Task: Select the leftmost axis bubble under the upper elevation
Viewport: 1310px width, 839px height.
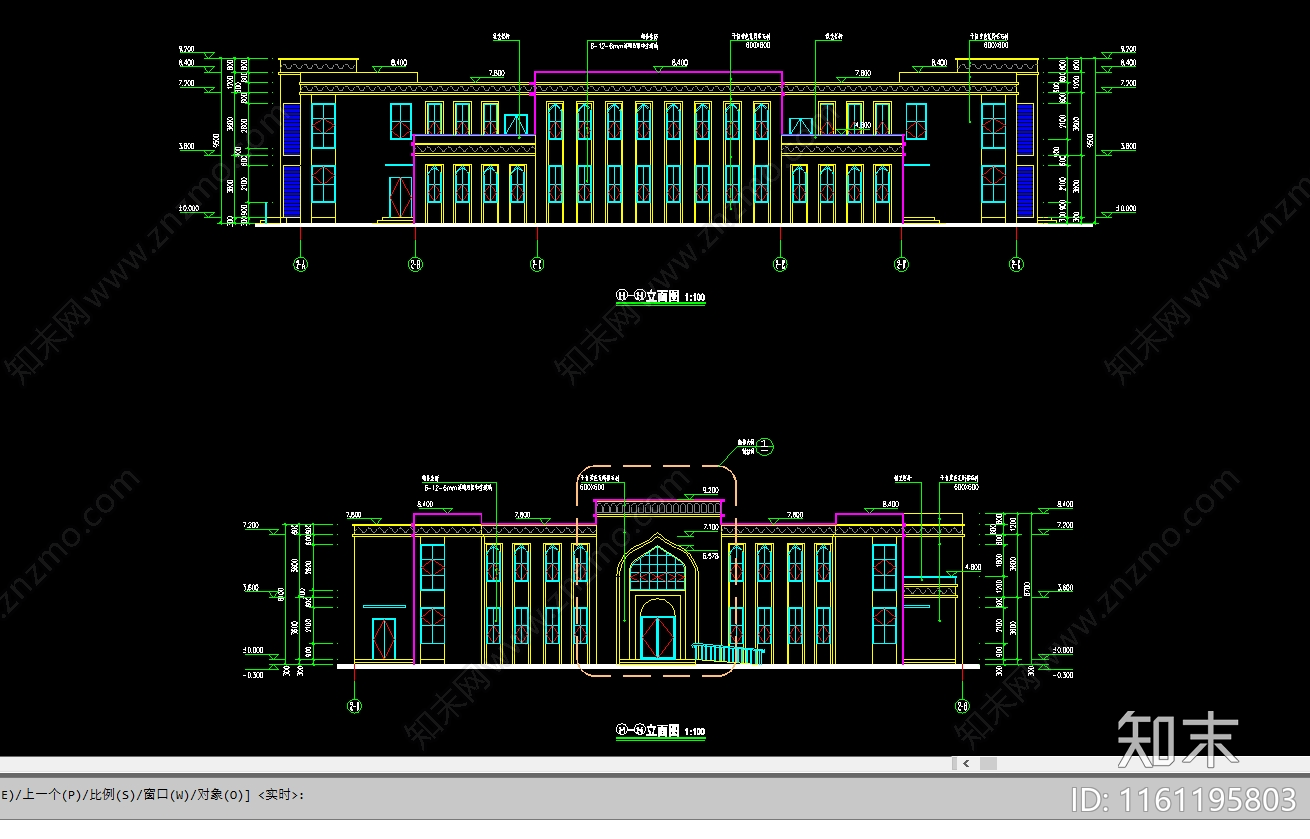Action: pyautogui.click(x=300, y=265)
